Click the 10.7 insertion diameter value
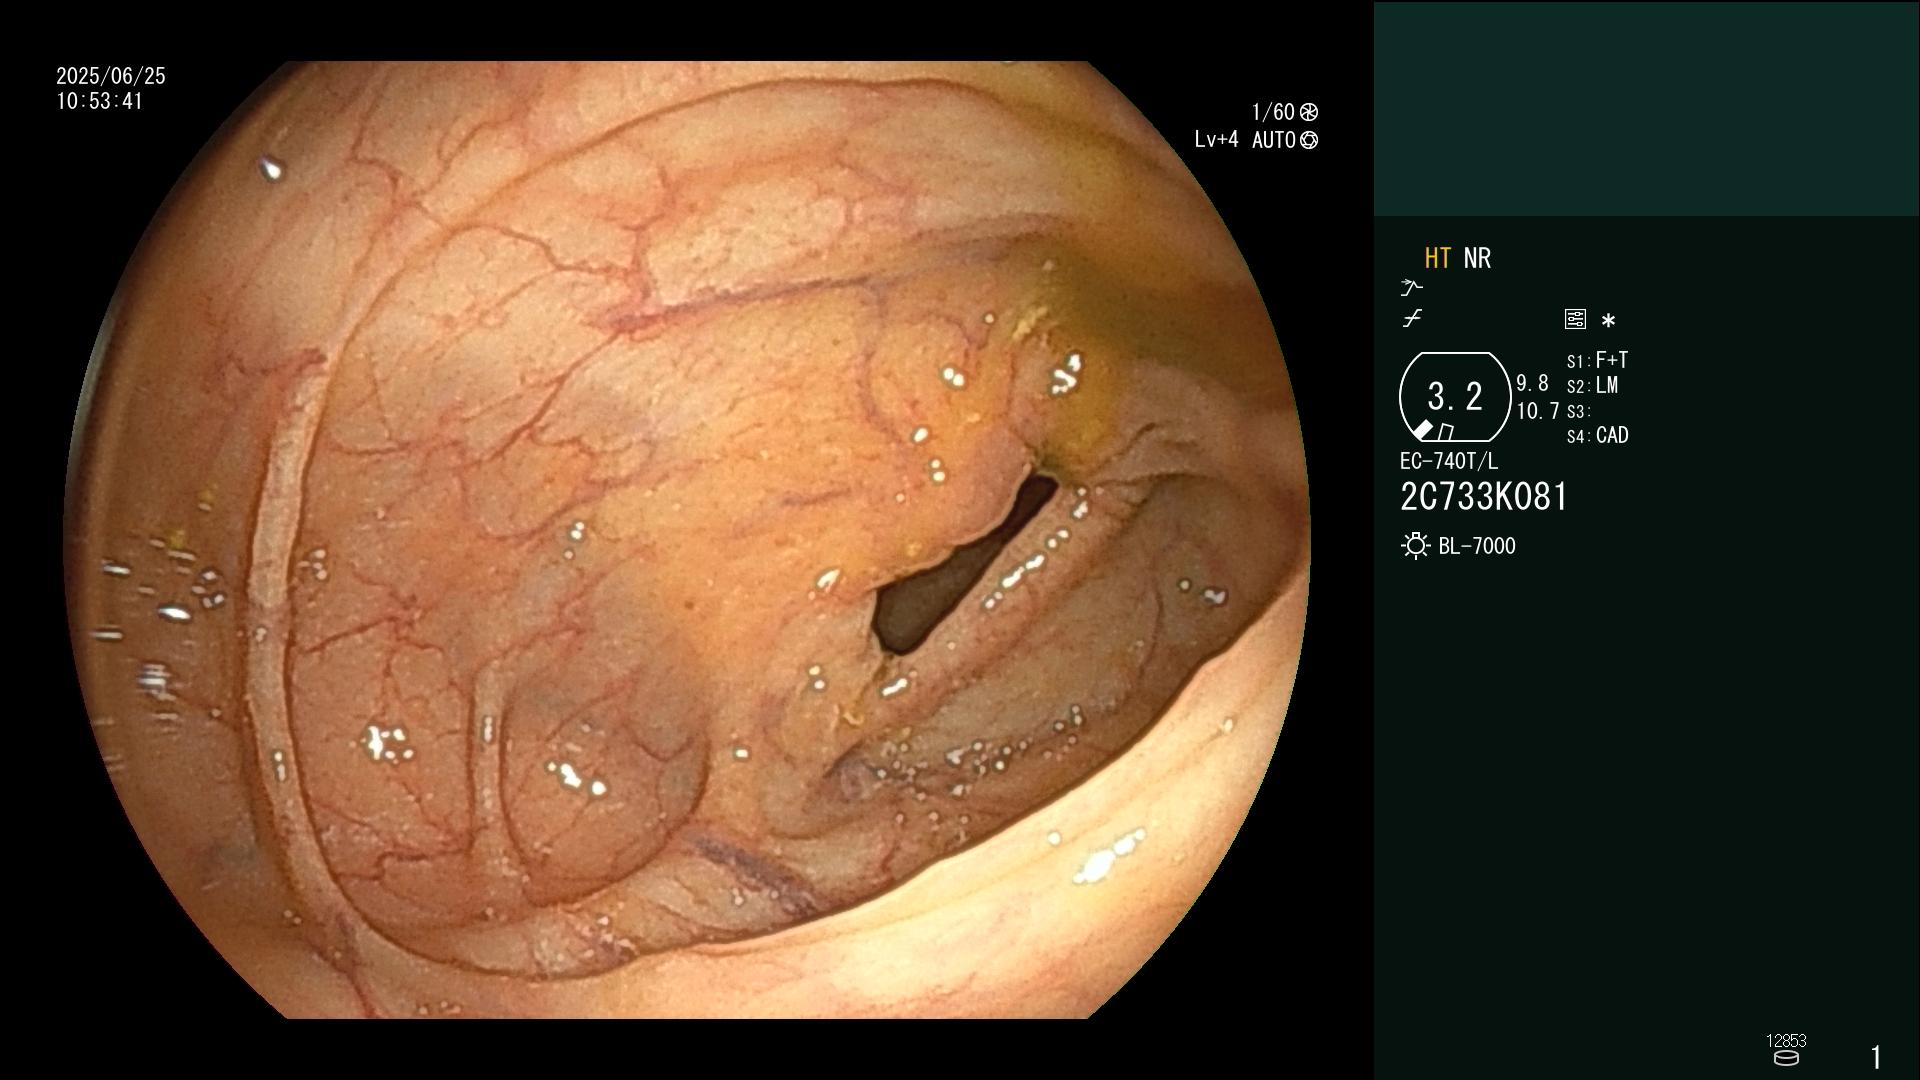The height and width of the screenshot is (1080, 1920). [x=1538, y=411]
